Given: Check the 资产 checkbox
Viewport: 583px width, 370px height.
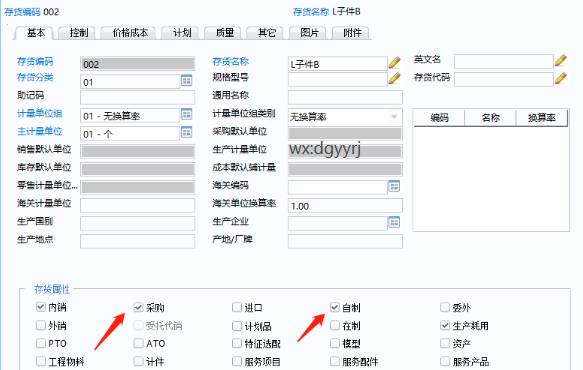Looking at the screenshot, I should [x=445, y=343].
